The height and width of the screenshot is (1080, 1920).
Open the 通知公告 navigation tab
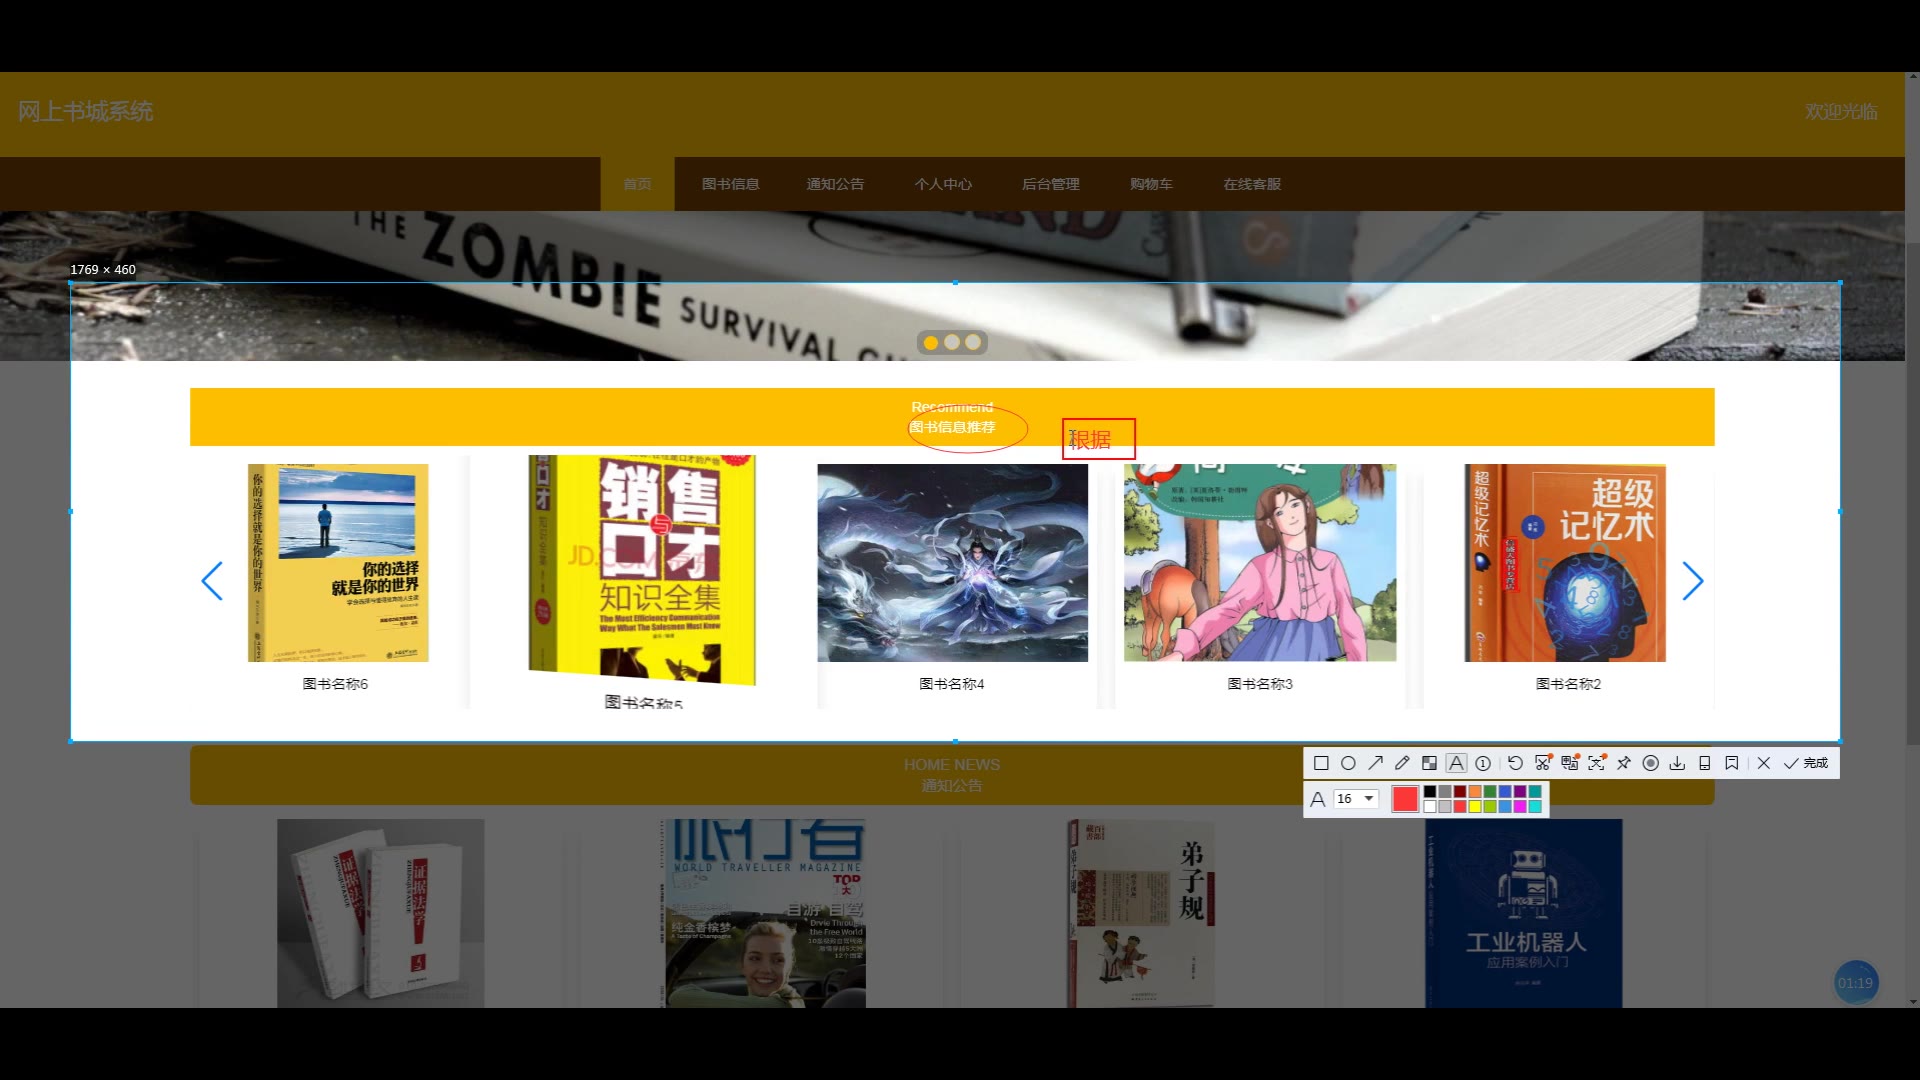[836, 184]
